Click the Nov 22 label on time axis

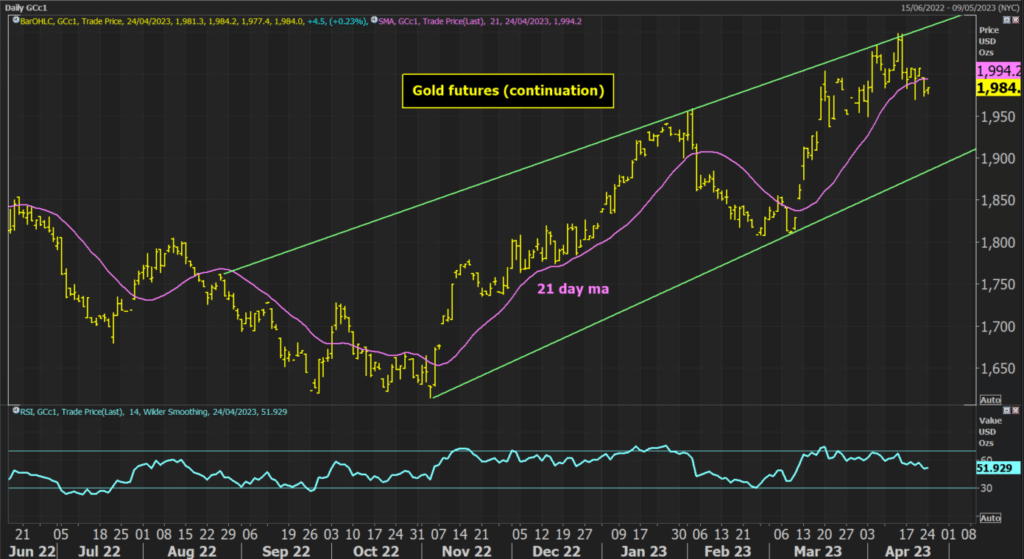pyautogui.click(x=466, y=551)
